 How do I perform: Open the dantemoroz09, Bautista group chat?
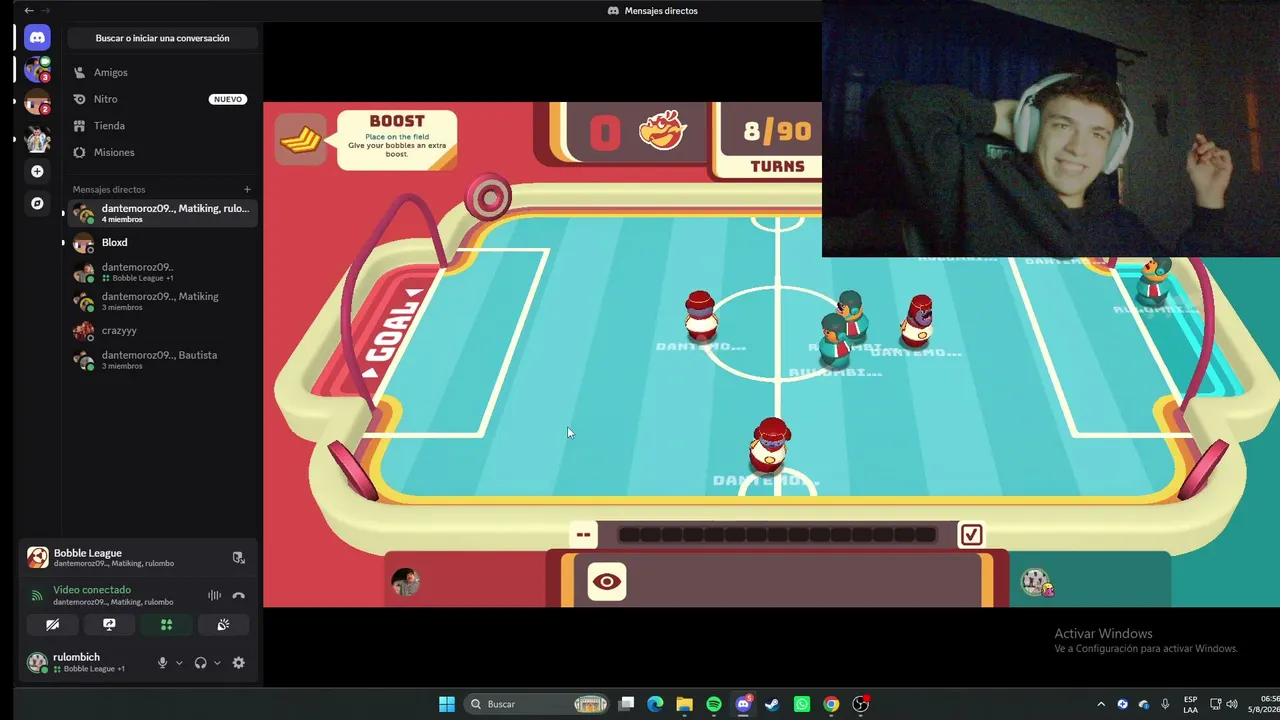(x=163, y=360)
